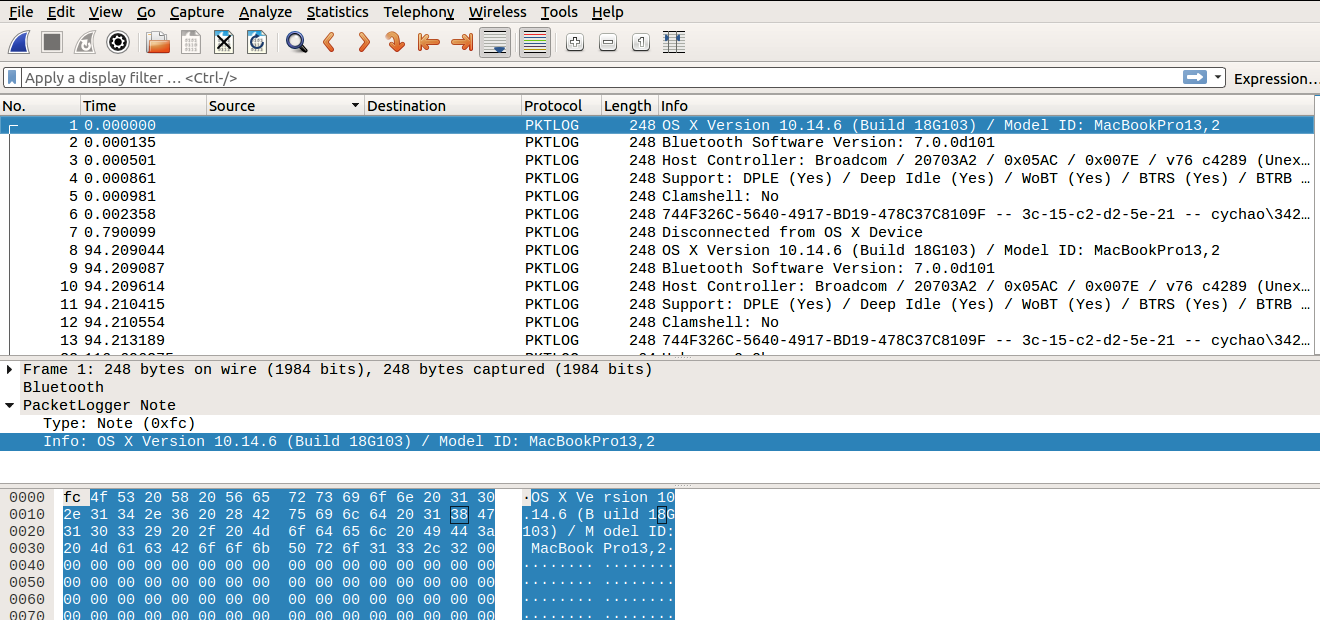This screenshot has height=620, width=1320.
Task: Start capturing packets with the shark fin icon
Action: pyautogui.click(x=20, y=42)
